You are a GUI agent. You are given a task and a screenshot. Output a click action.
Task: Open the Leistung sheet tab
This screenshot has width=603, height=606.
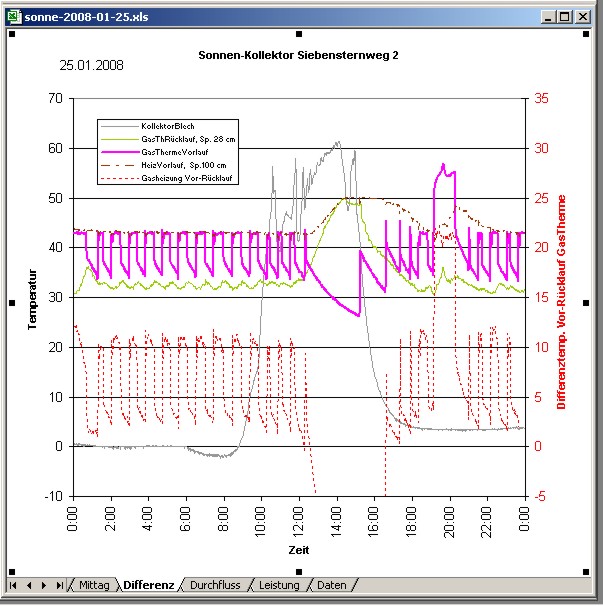coord(279,585)
